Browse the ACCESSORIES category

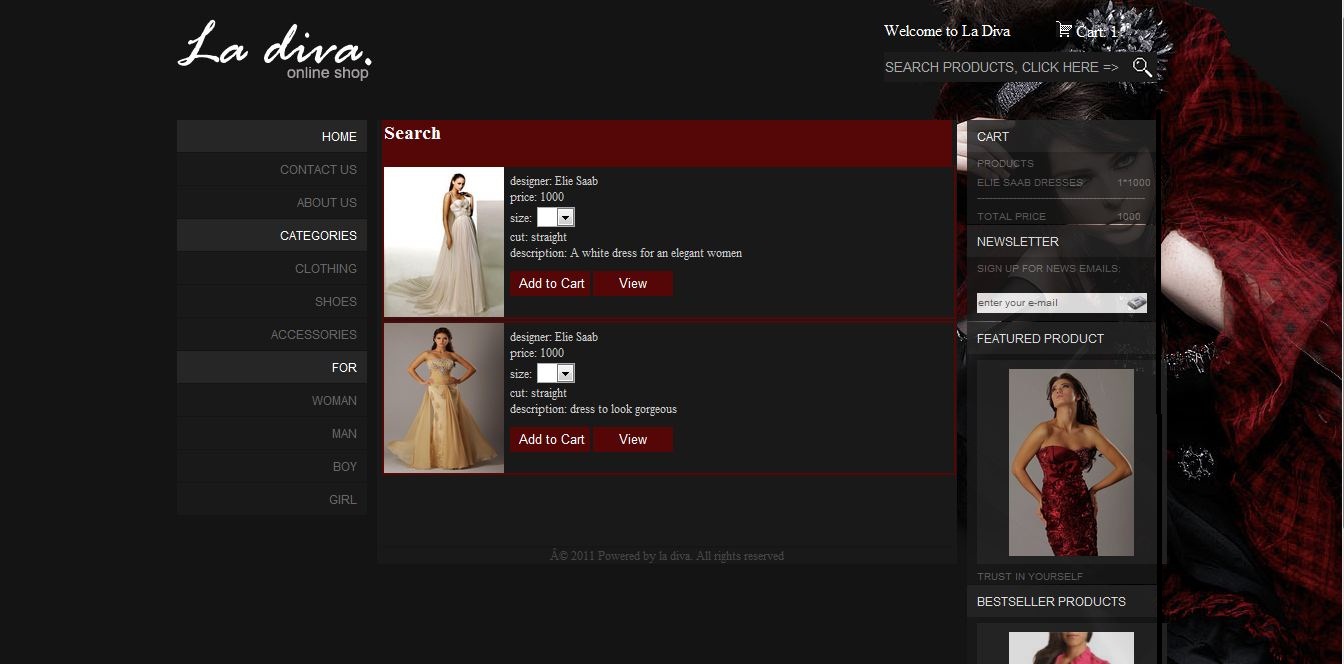point(313,334)
